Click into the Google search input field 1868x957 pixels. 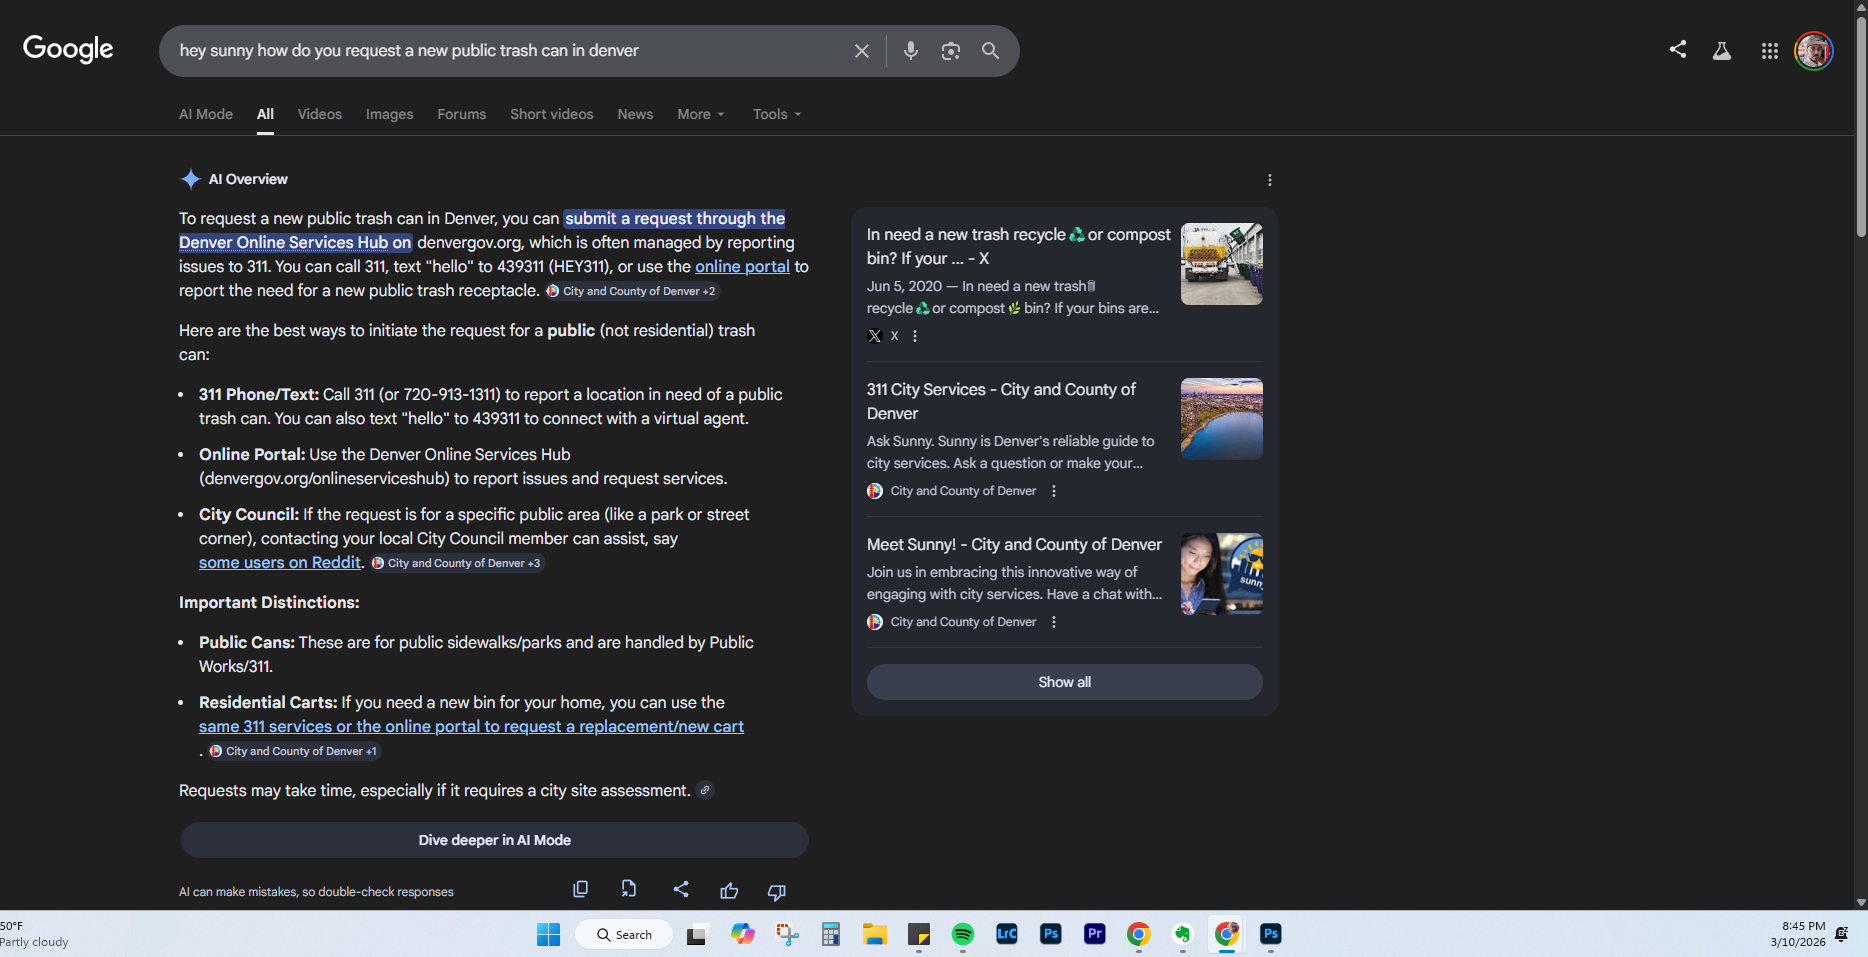coord(508,51)
